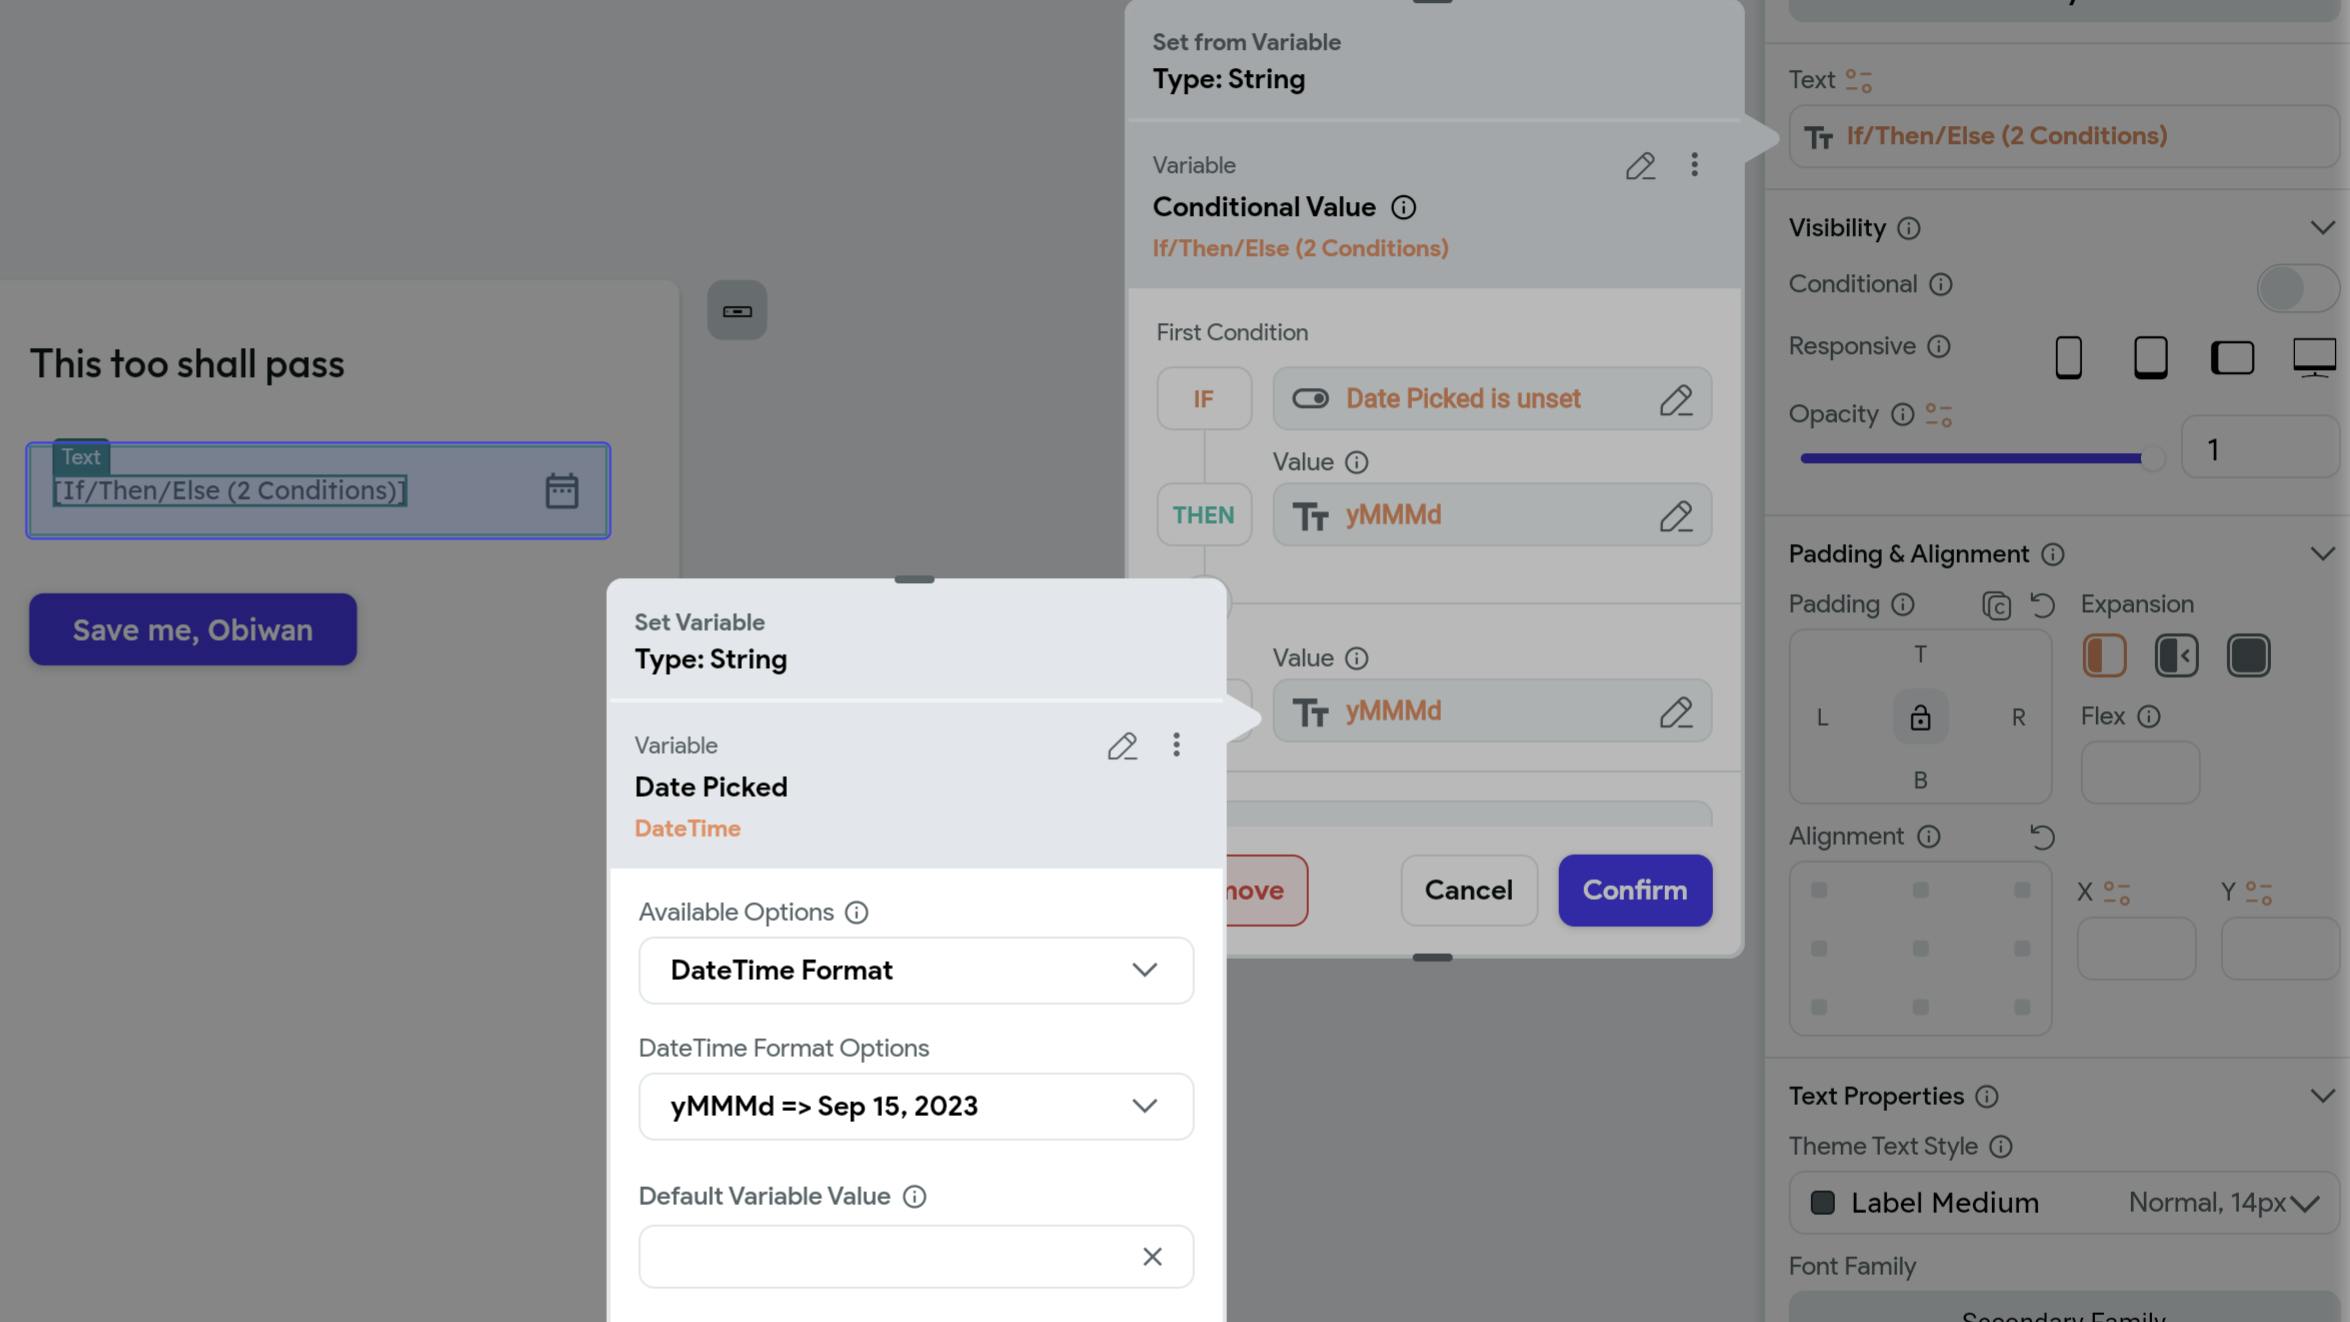Copy padding values icon
The width and height of the screenshot is (2350, 1322).
(x=1996, y=606)
